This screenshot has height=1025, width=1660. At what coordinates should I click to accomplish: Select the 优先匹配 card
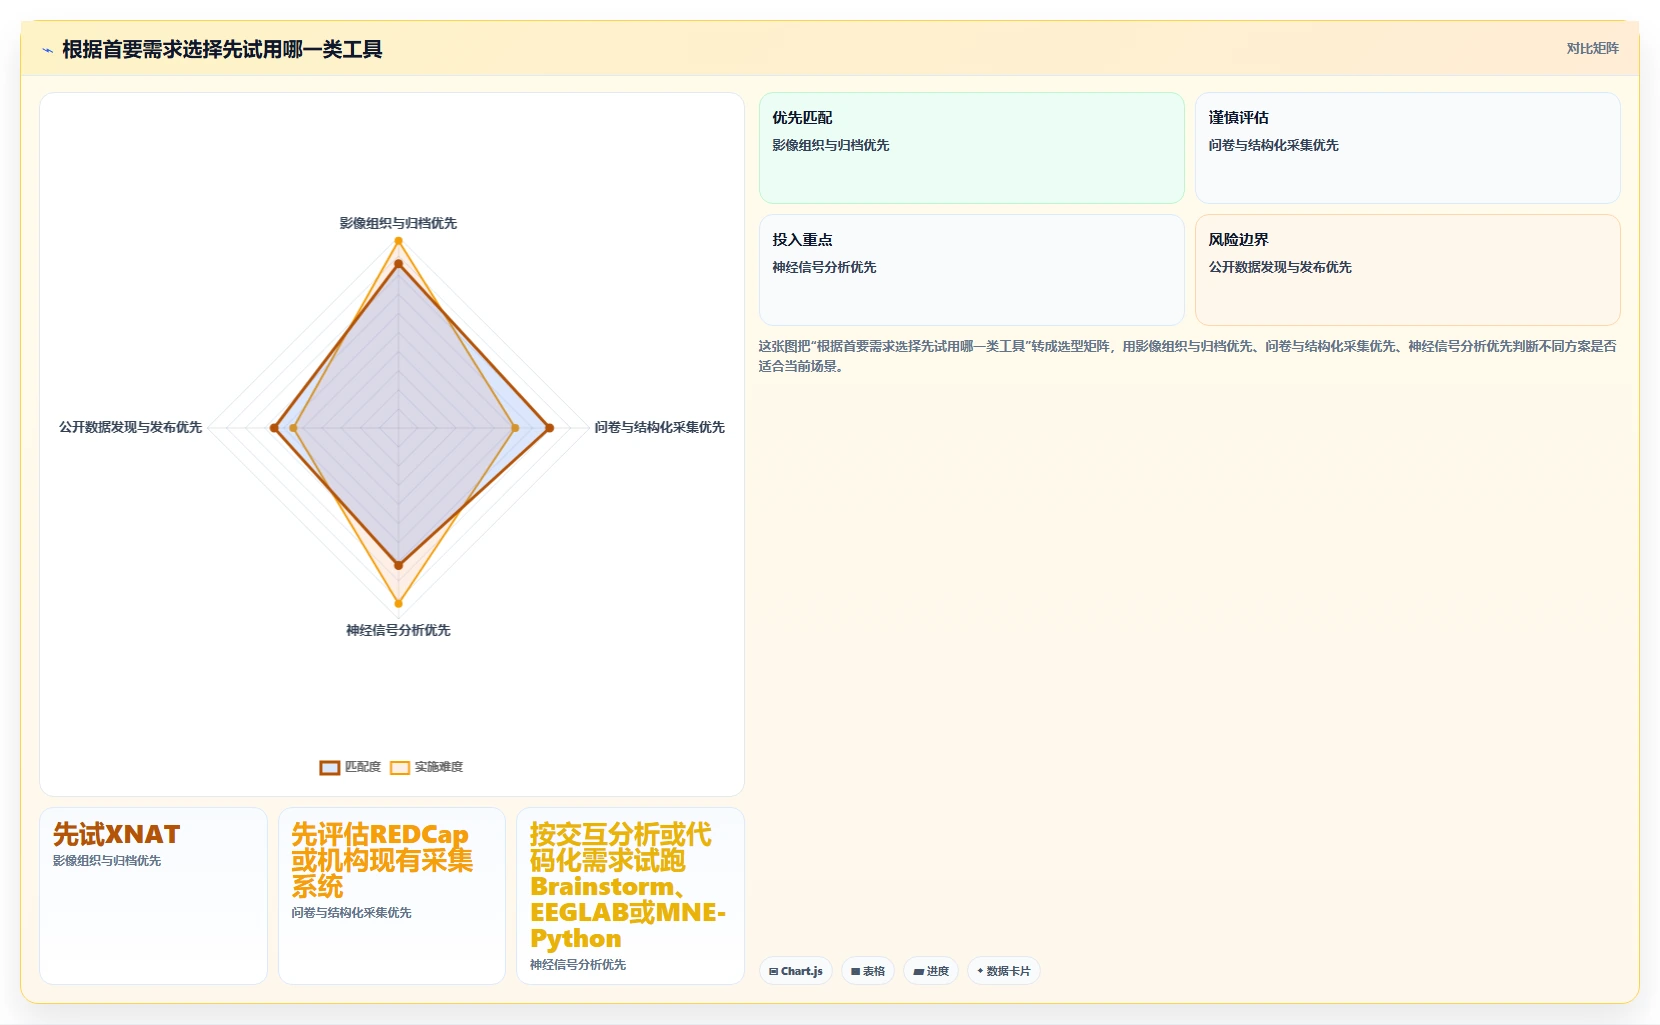pos(972,148)
